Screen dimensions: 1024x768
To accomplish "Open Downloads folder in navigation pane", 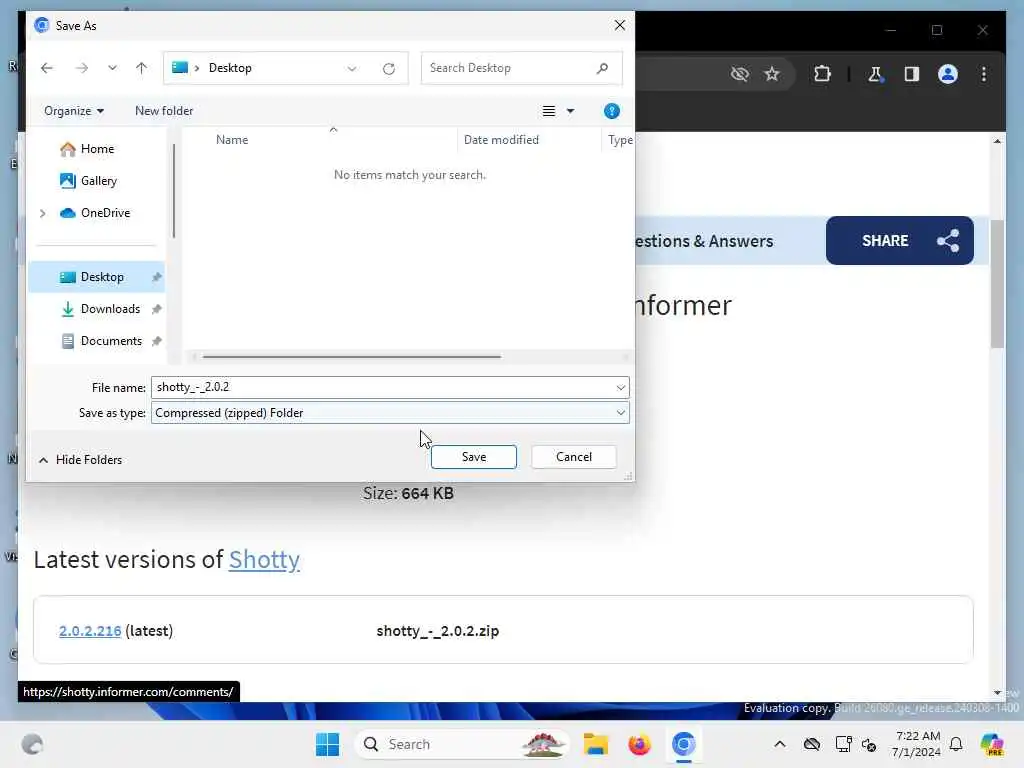I will pyautogui.click(x=109, y=309).
